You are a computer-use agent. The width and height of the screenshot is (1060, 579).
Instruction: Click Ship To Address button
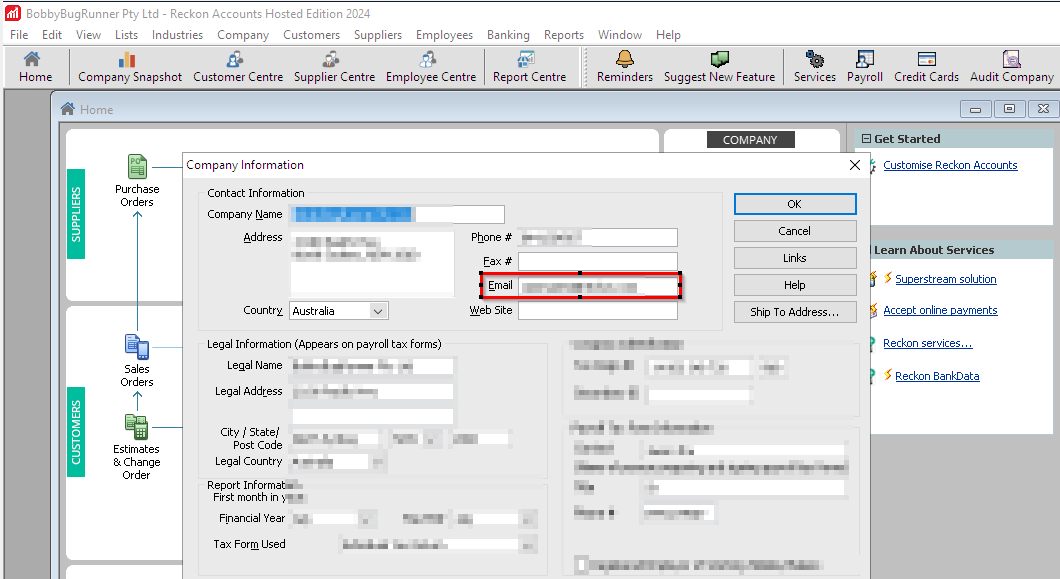(x=795, y=312)
